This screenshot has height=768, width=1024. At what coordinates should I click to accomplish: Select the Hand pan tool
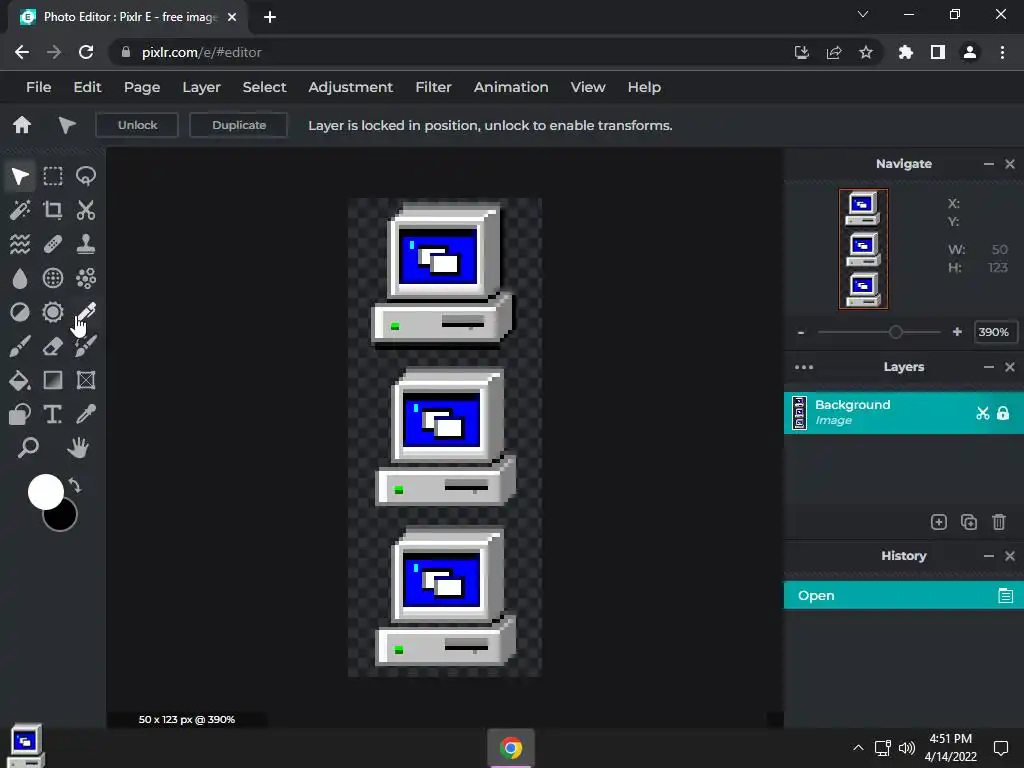78,448
